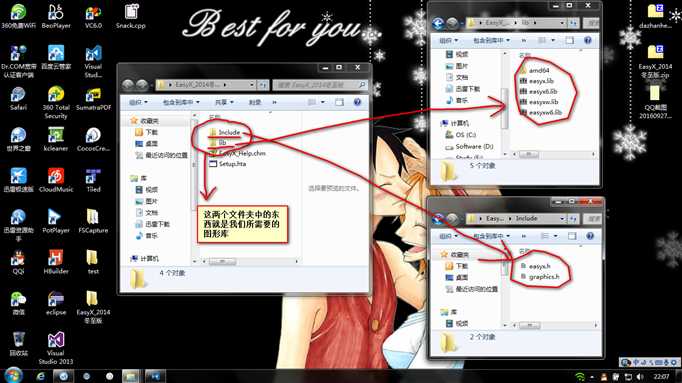Select the EasyX_Help.chm file

coord(237,153)
